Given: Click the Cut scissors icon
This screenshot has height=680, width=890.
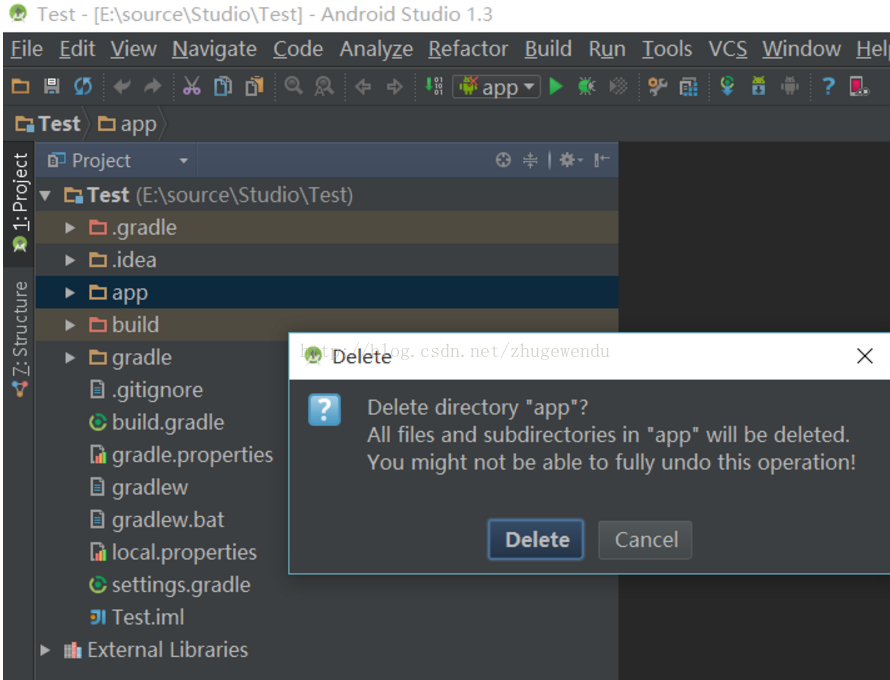Looking at the screenshot, I should pos(191,86).
